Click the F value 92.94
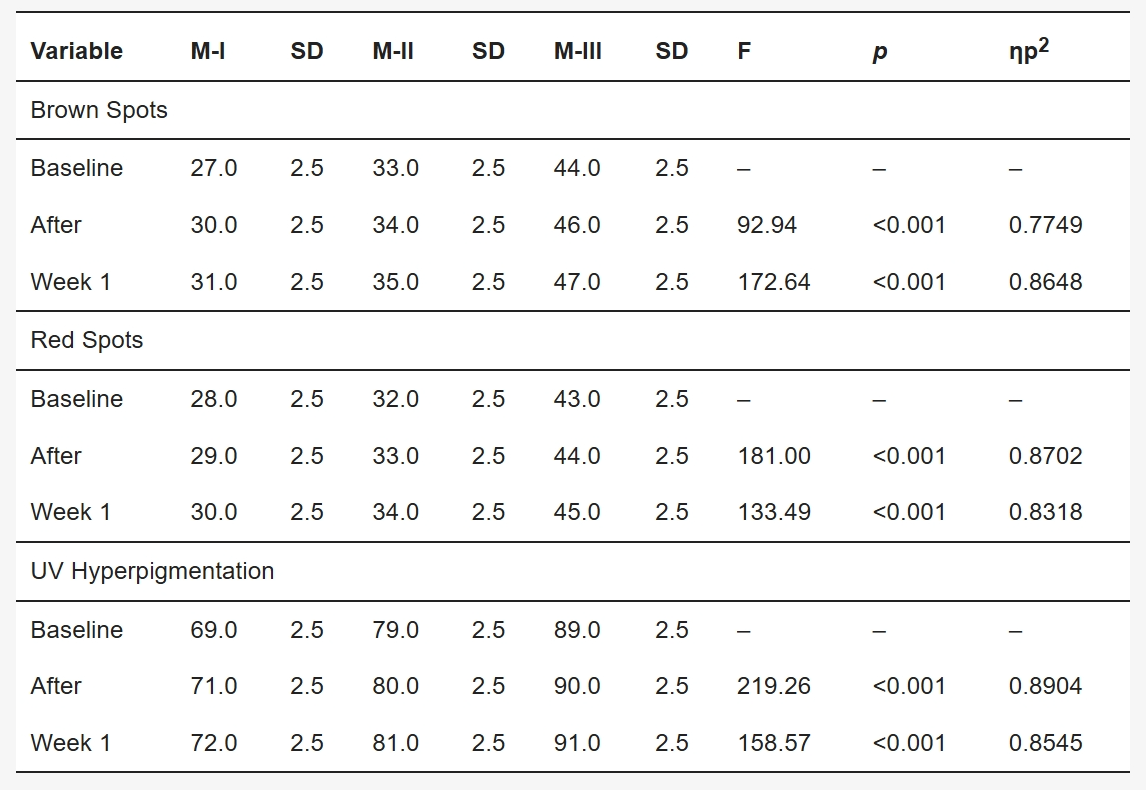Screen dimensions: 1146x790 tap(767, 224)
